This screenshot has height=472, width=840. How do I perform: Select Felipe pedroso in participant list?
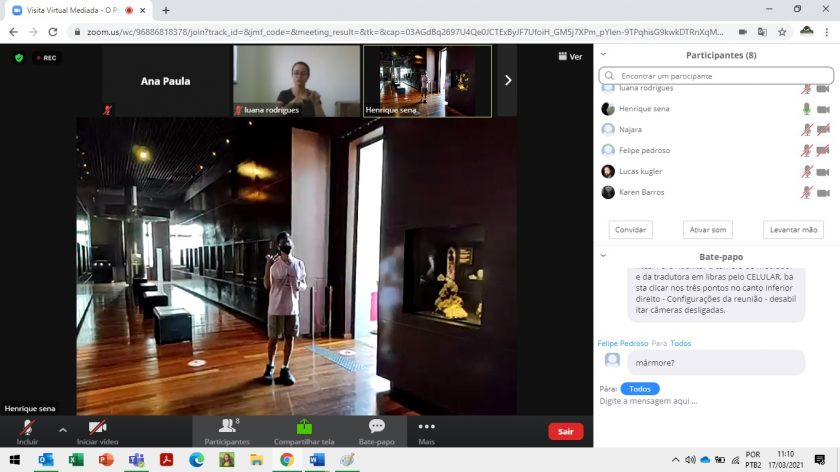pos(716,151)
